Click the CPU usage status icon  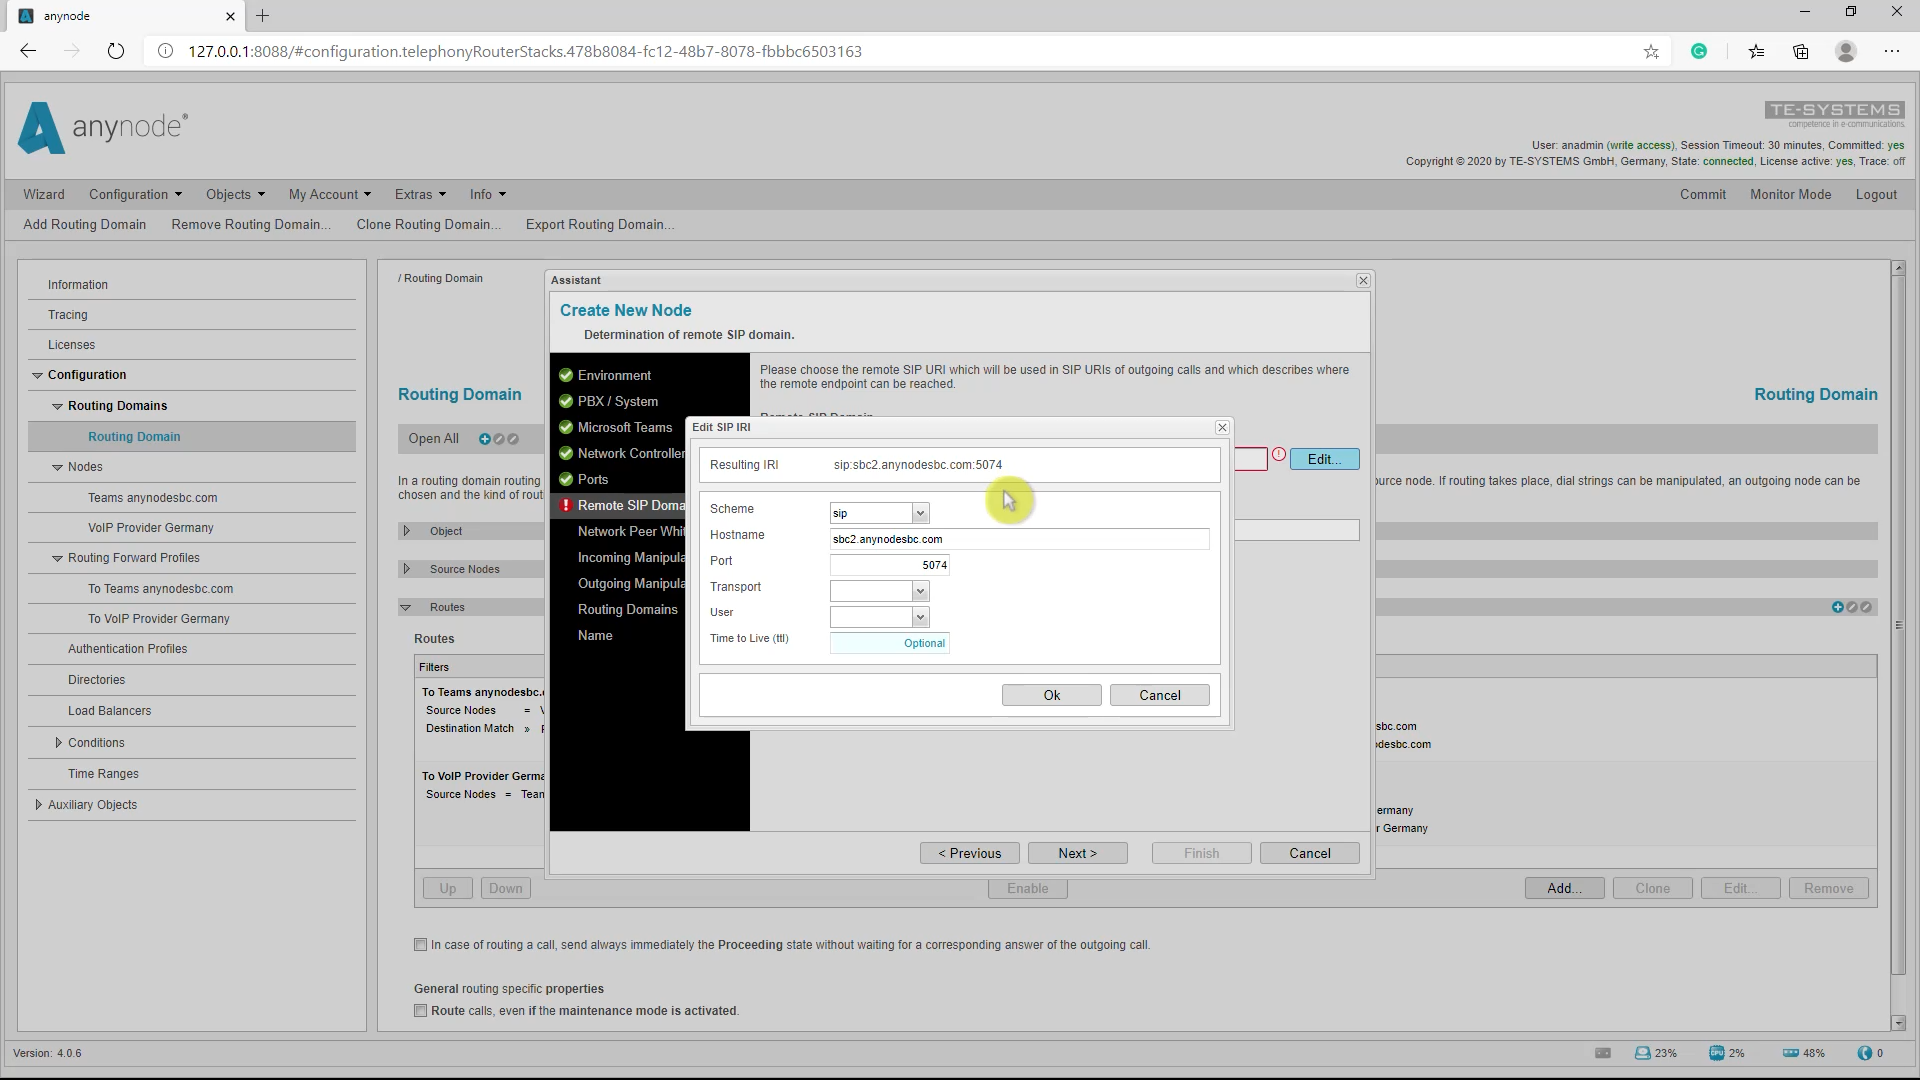click(1717, 1053)
